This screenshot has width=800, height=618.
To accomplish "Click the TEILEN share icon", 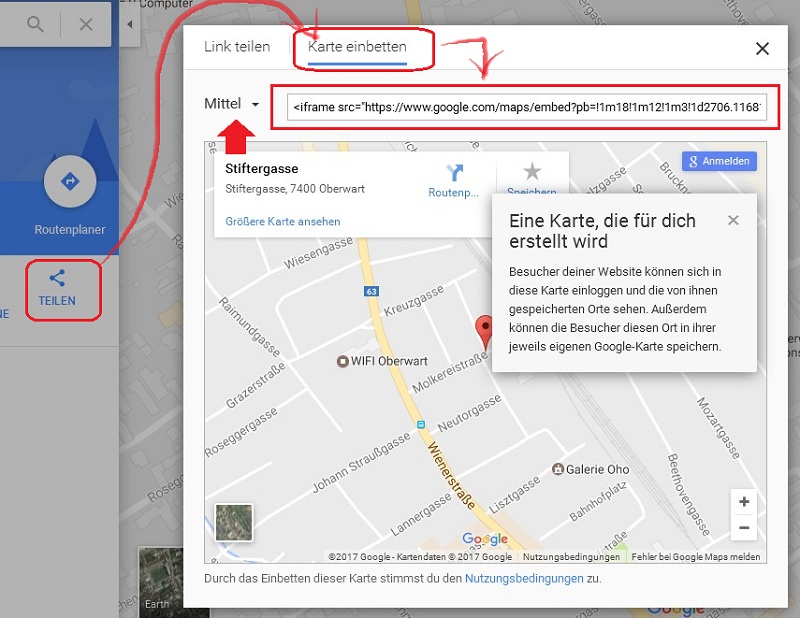I will coord(63,289).
